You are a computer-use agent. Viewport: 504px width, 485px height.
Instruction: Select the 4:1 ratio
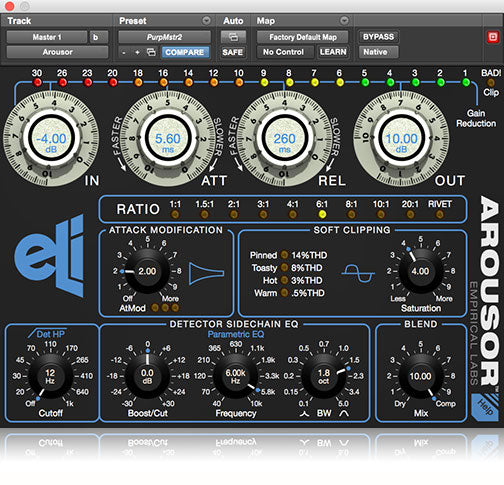[292, 214]
